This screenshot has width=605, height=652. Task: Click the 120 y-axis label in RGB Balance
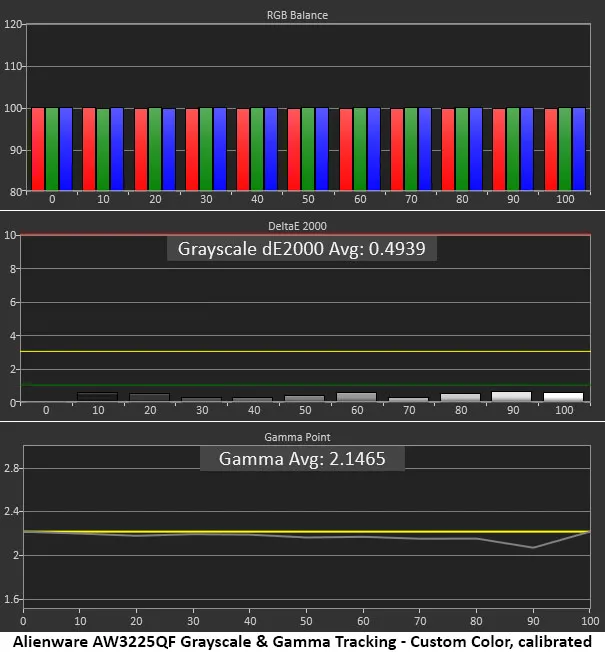point(12,24)
